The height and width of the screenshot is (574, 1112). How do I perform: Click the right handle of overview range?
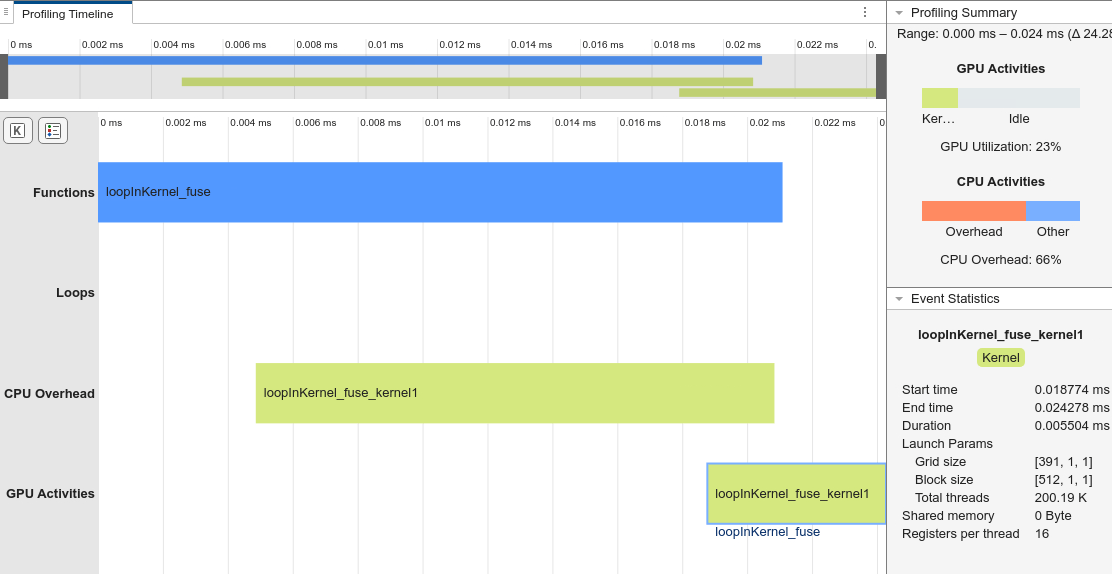coord(881,76)
